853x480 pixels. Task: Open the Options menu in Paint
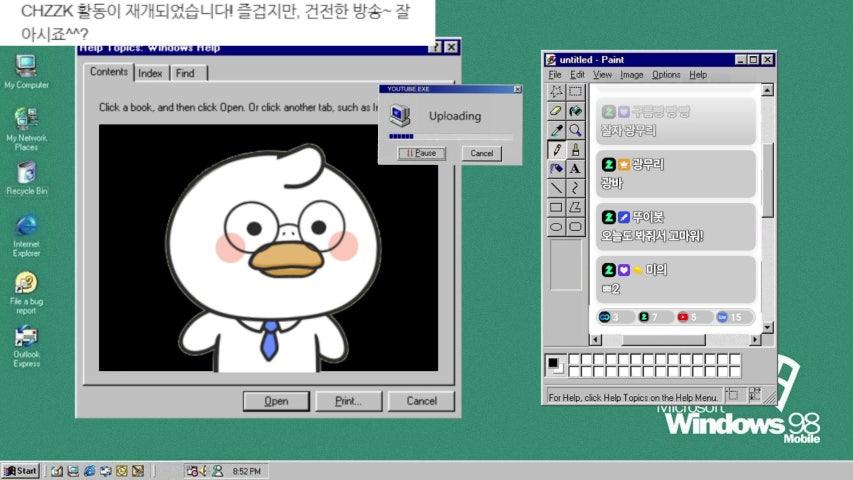(x=666, y=75)
